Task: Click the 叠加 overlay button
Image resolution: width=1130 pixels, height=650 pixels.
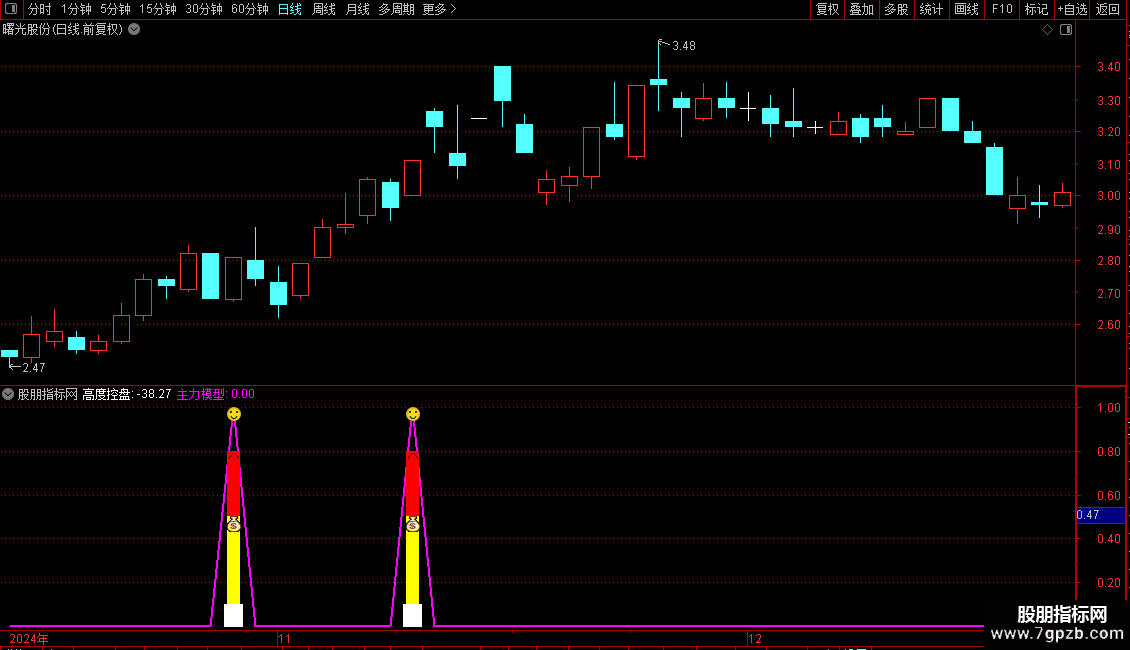Action: click(x=861, y=9)
